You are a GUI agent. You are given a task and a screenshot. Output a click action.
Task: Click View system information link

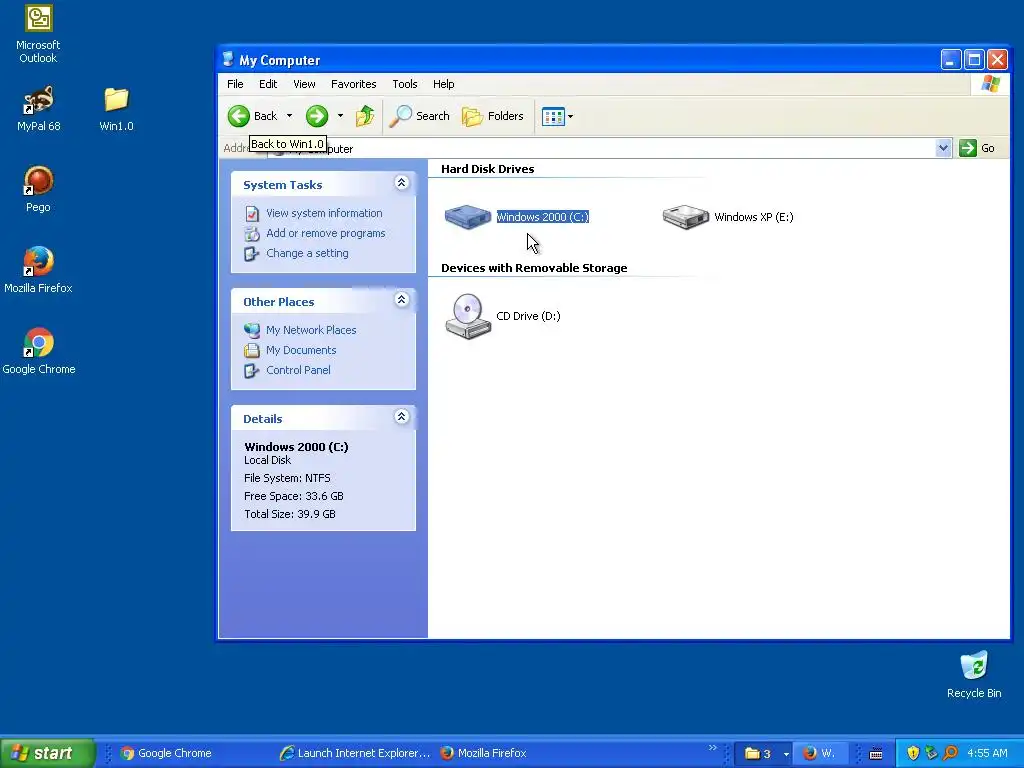coord(324,213)
